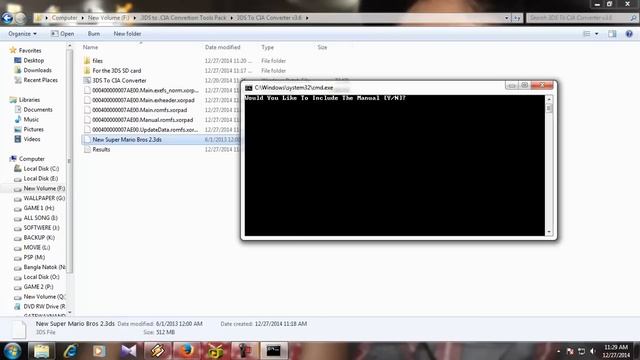Switch to cmd window on taskbar
Image resolution: width=640 pixels, height=360 pixels.
(x=273, y=351)
